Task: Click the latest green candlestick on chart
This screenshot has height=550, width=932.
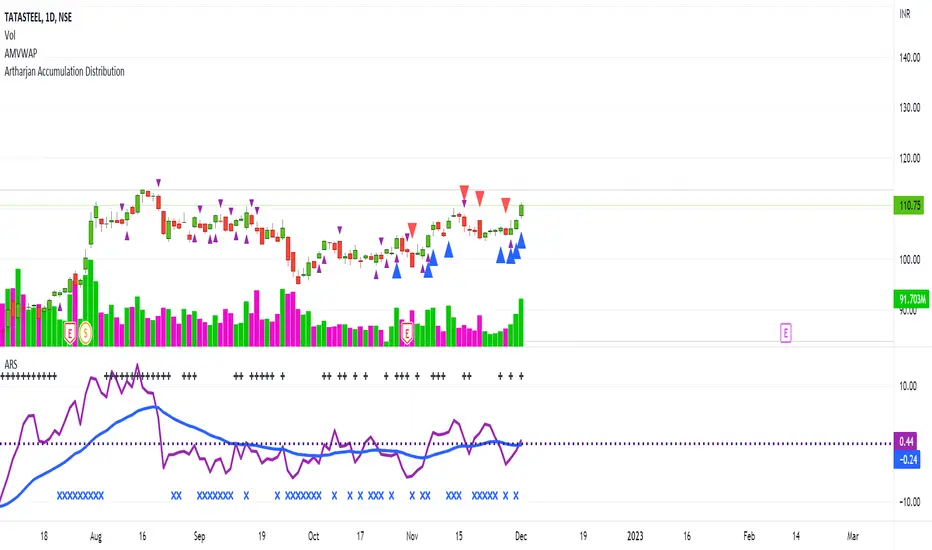Action: tap(521, 209)
